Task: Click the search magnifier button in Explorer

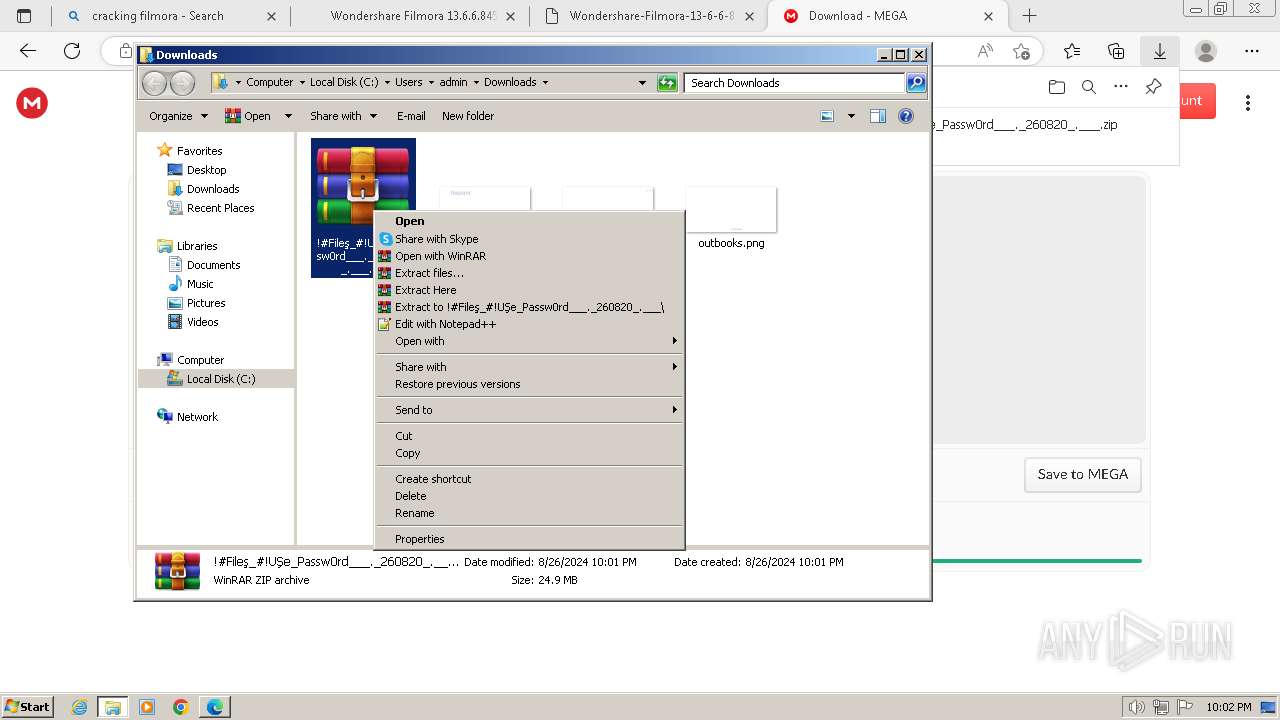Action: [916, 83]
